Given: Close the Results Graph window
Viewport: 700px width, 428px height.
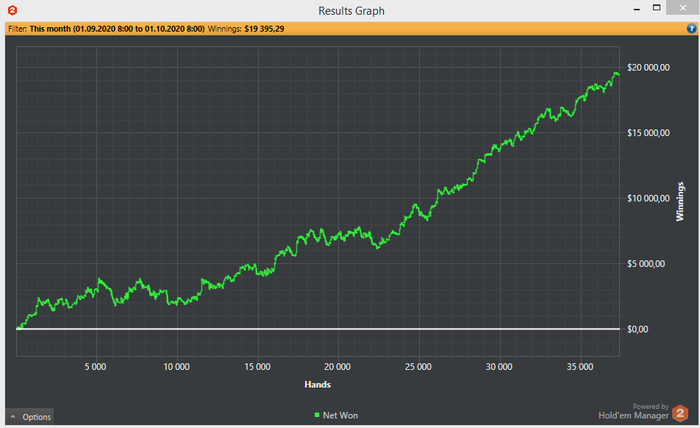Looking at the screenshot, I should click(683, 8).
